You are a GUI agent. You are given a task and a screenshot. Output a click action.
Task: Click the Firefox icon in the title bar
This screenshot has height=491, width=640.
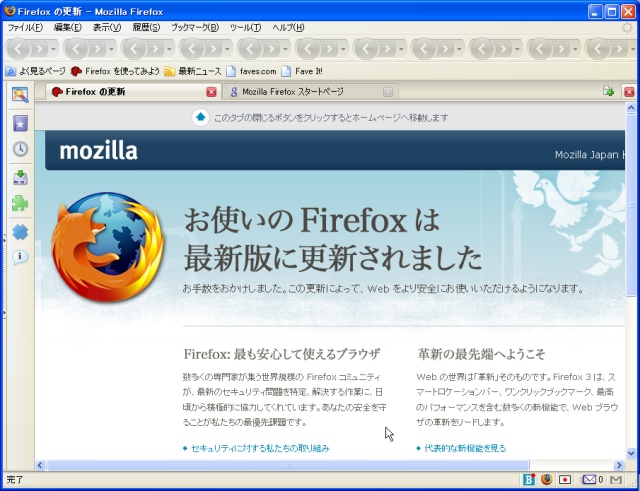coord(10,11)
